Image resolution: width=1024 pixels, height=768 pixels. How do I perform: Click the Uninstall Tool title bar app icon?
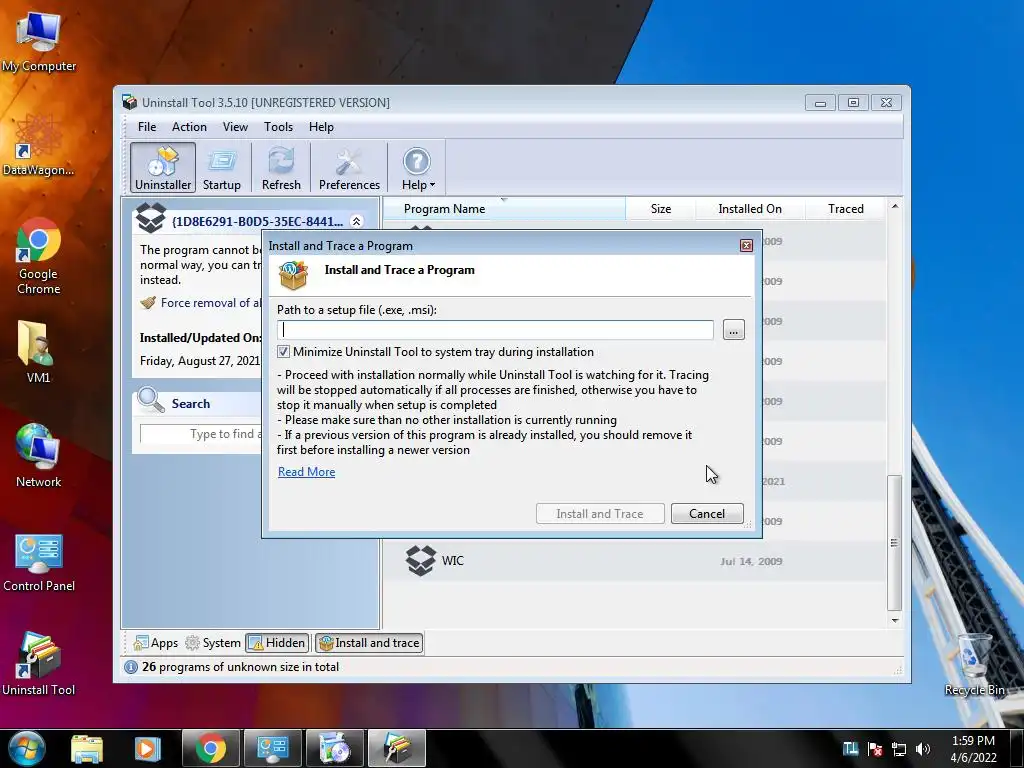[x=130, y=102]
